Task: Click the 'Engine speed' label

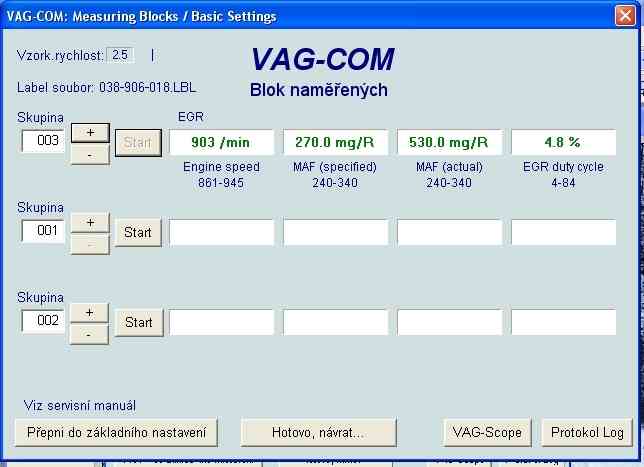Action: click(x=221, y=167)
